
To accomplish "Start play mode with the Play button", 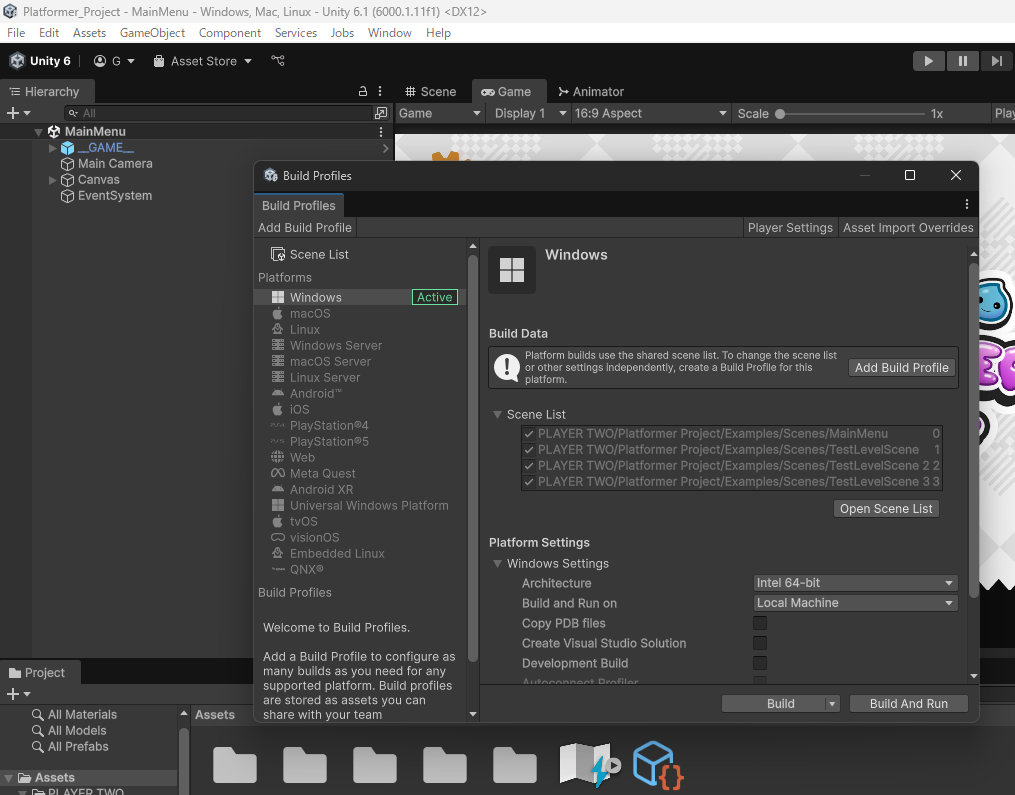I will [x=928, y=61].
